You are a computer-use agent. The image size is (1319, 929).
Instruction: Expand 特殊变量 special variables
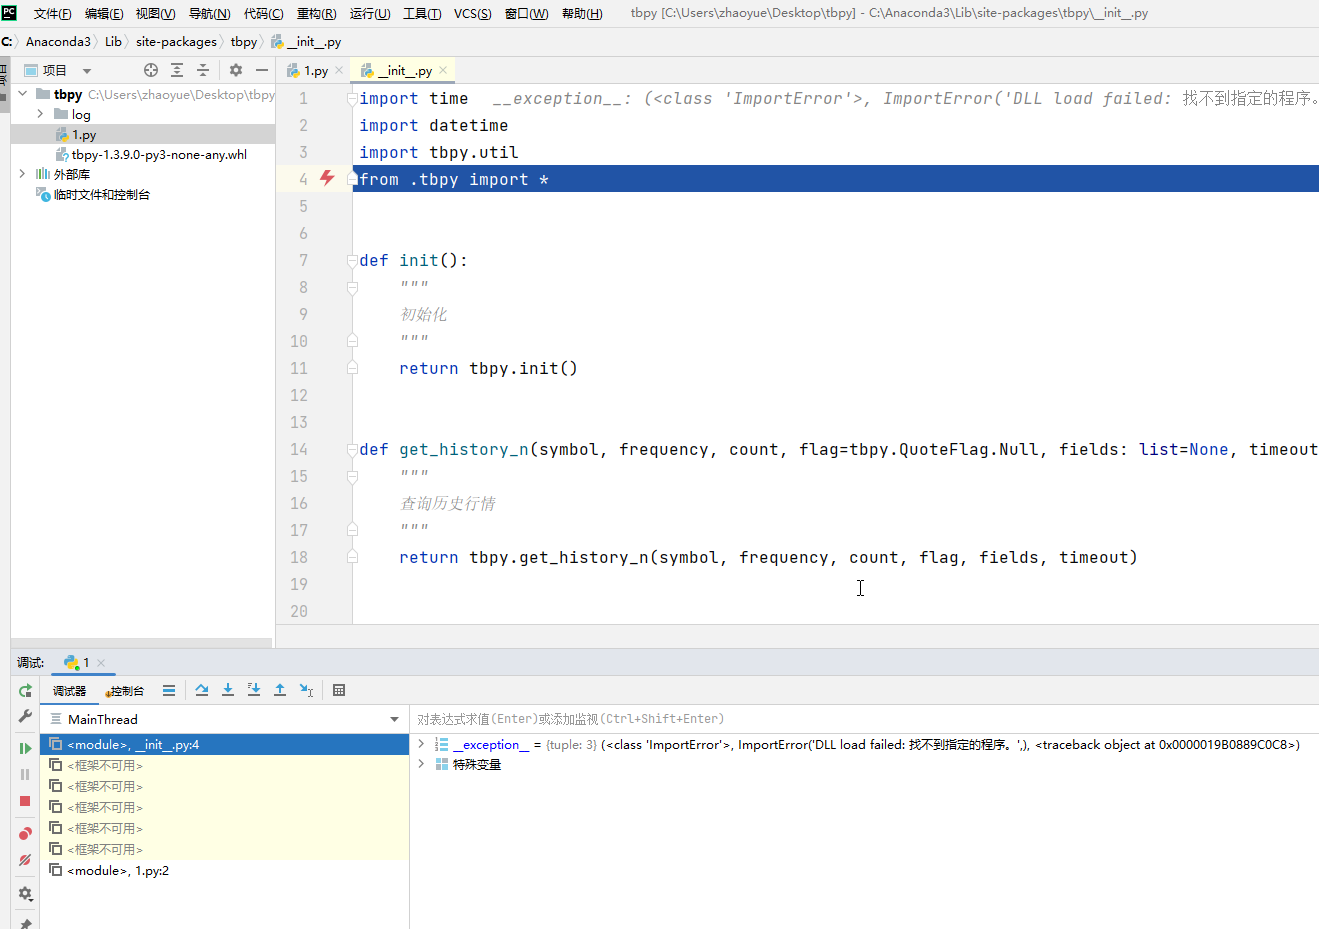(421, 764)
